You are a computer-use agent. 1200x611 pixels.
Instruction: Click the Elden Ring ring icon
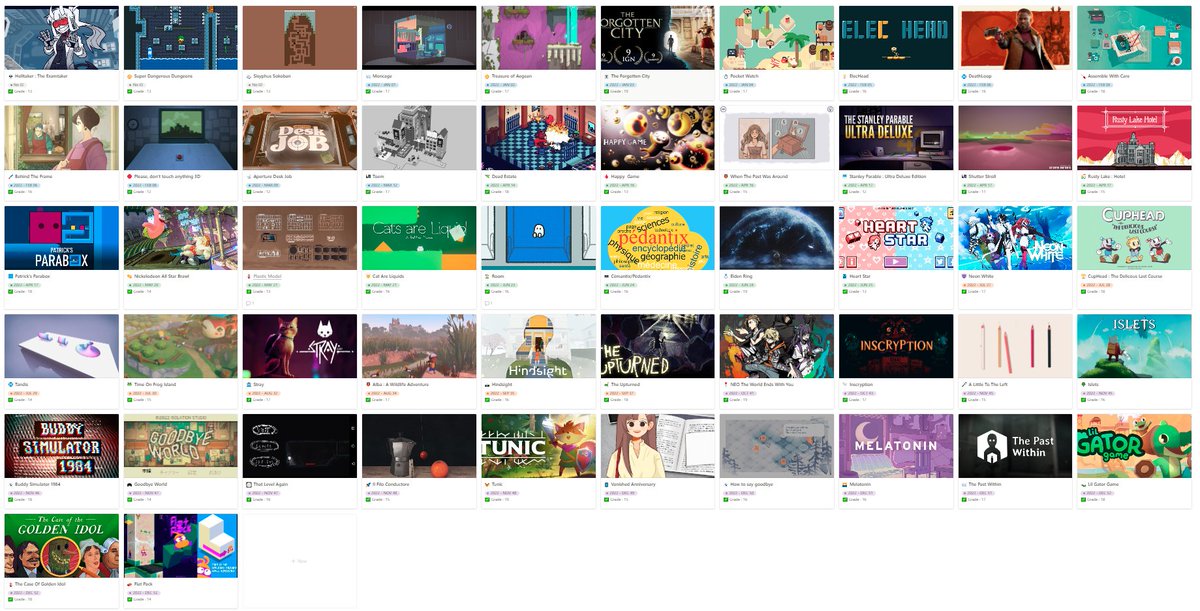point(725,276)
